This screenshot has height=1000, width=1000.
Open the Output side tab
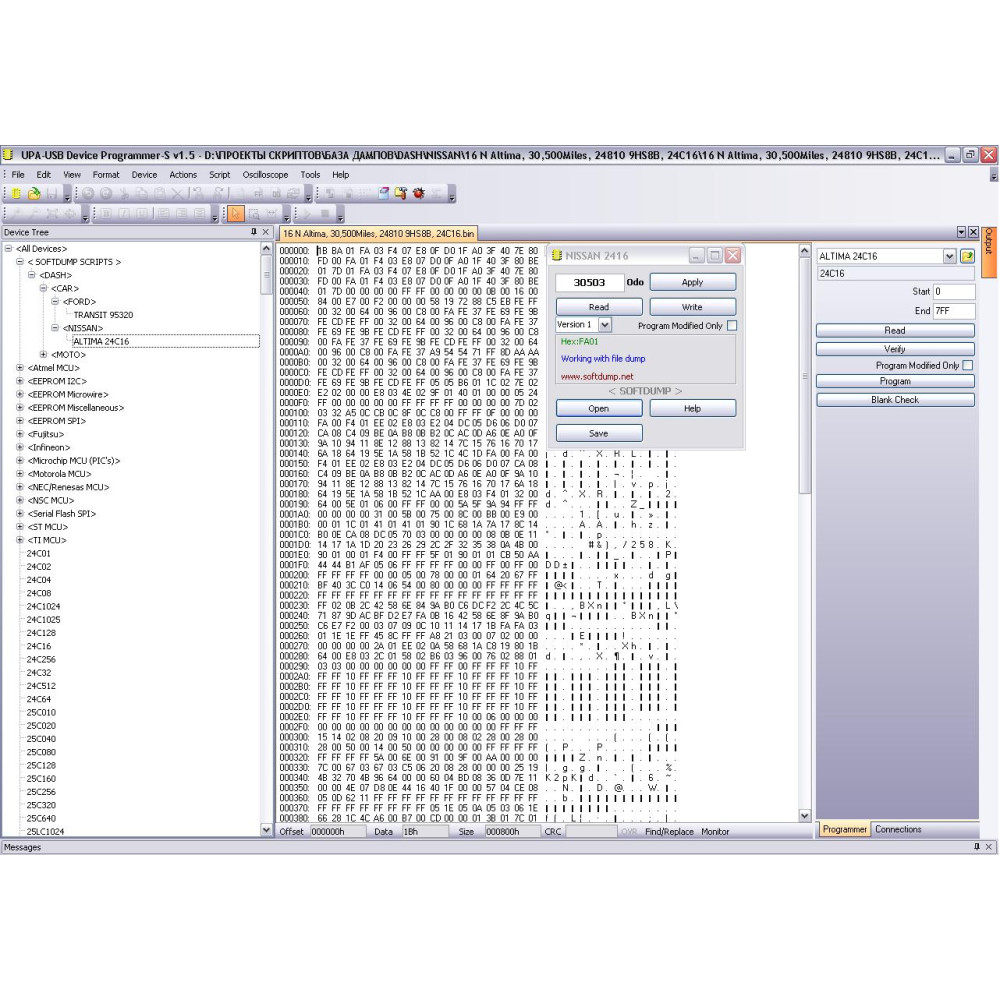pos(989,252)
